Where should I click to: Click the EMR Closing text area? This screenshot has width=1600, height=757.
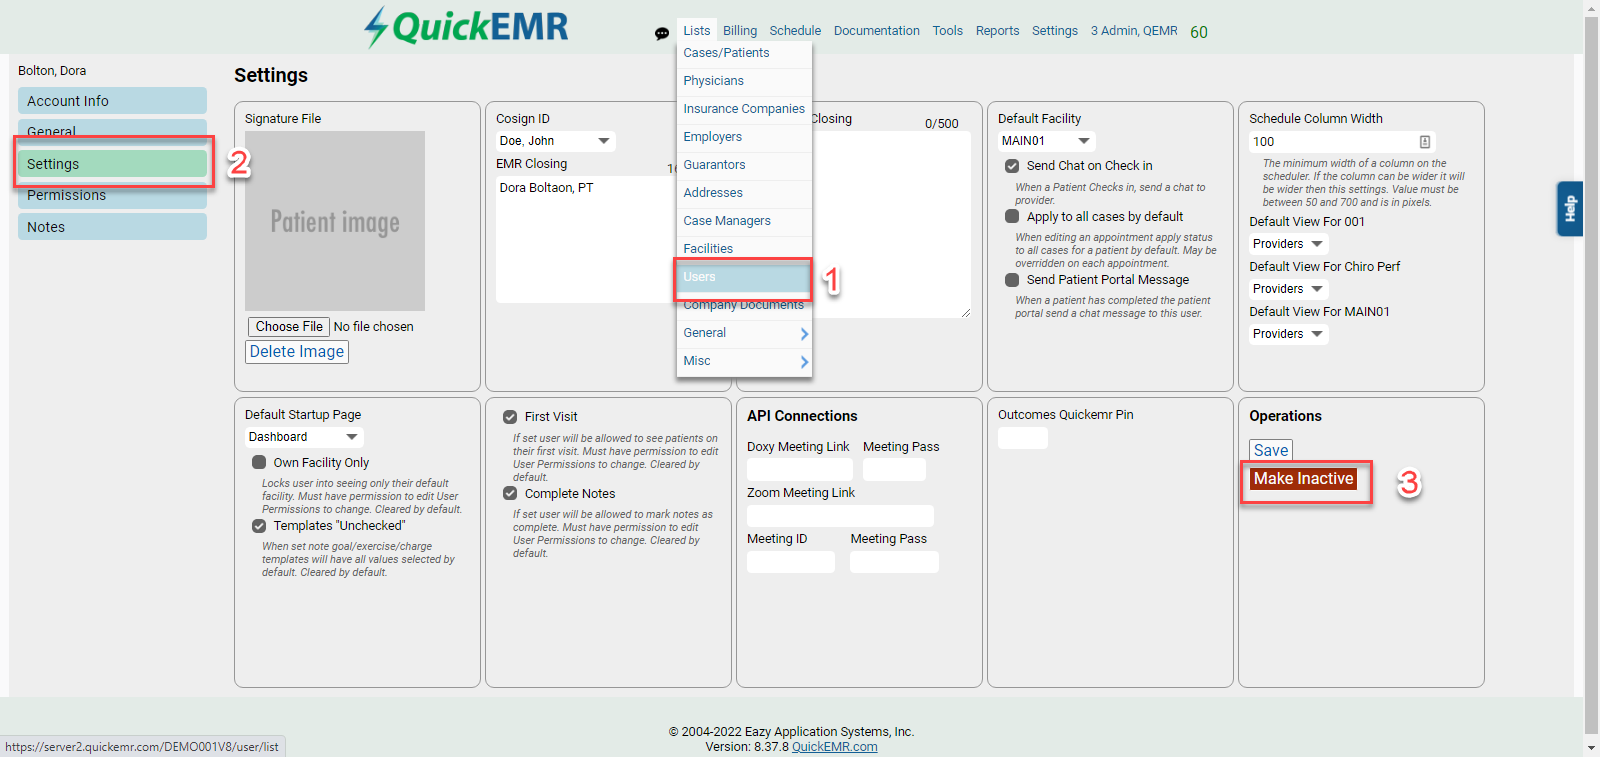(585, 239)
